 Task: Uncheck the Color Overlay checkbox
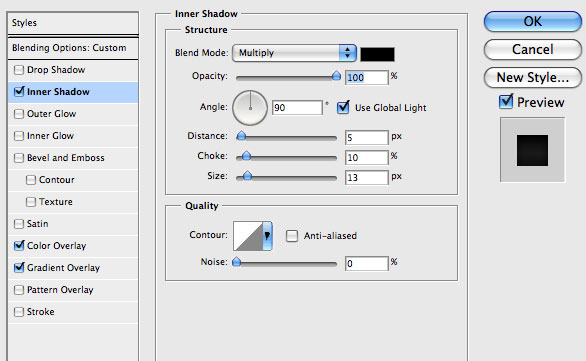click(x=19, y=246)
